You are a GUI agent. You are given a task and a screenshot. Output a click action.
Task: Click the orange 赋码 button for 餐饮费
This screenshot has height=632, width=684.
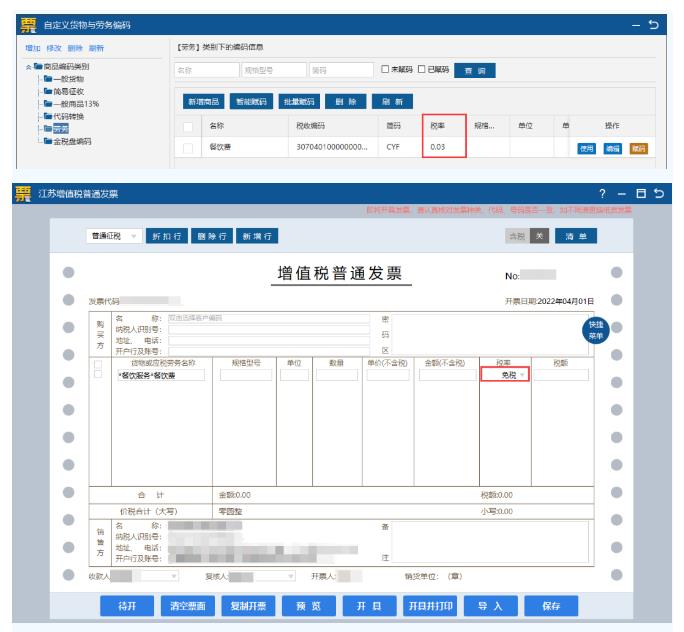[637, 148]
